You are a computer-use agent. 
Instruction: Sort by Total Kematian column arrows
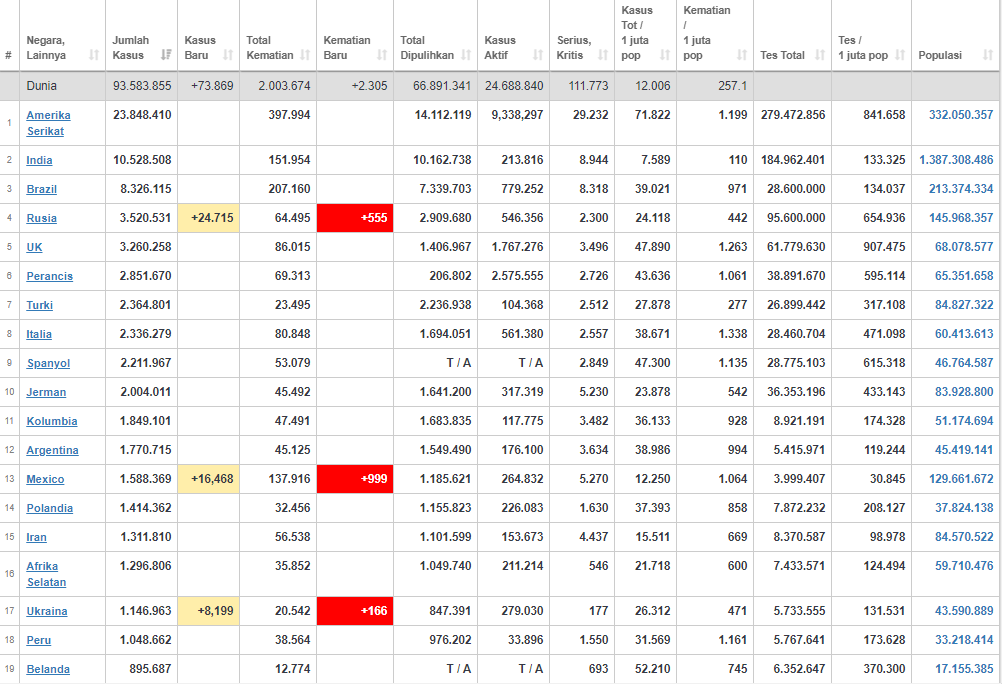click(305, 55)
